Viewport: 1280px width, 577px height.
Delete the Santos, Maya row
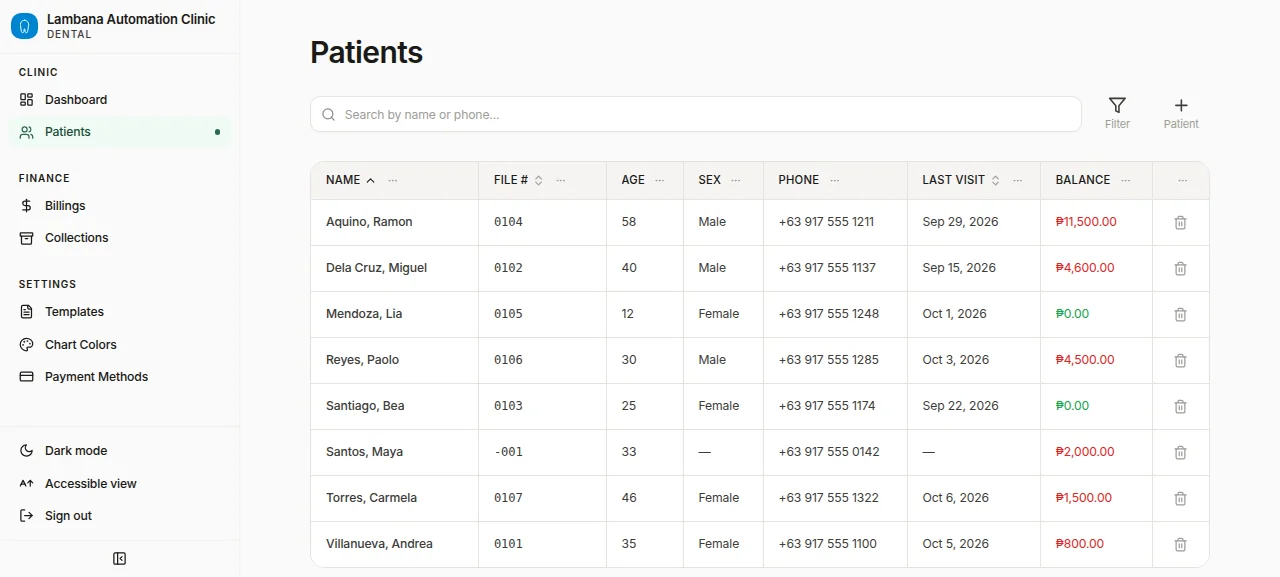(x=1180, y=452)
